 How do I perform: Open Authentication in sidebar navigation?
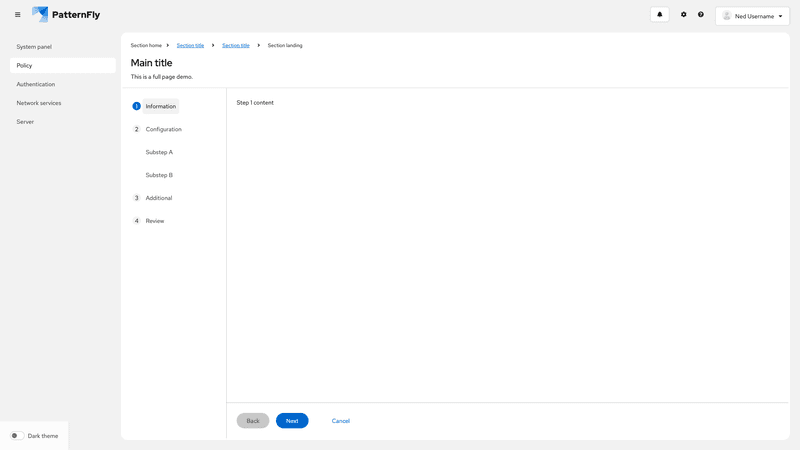click(36, 84)
